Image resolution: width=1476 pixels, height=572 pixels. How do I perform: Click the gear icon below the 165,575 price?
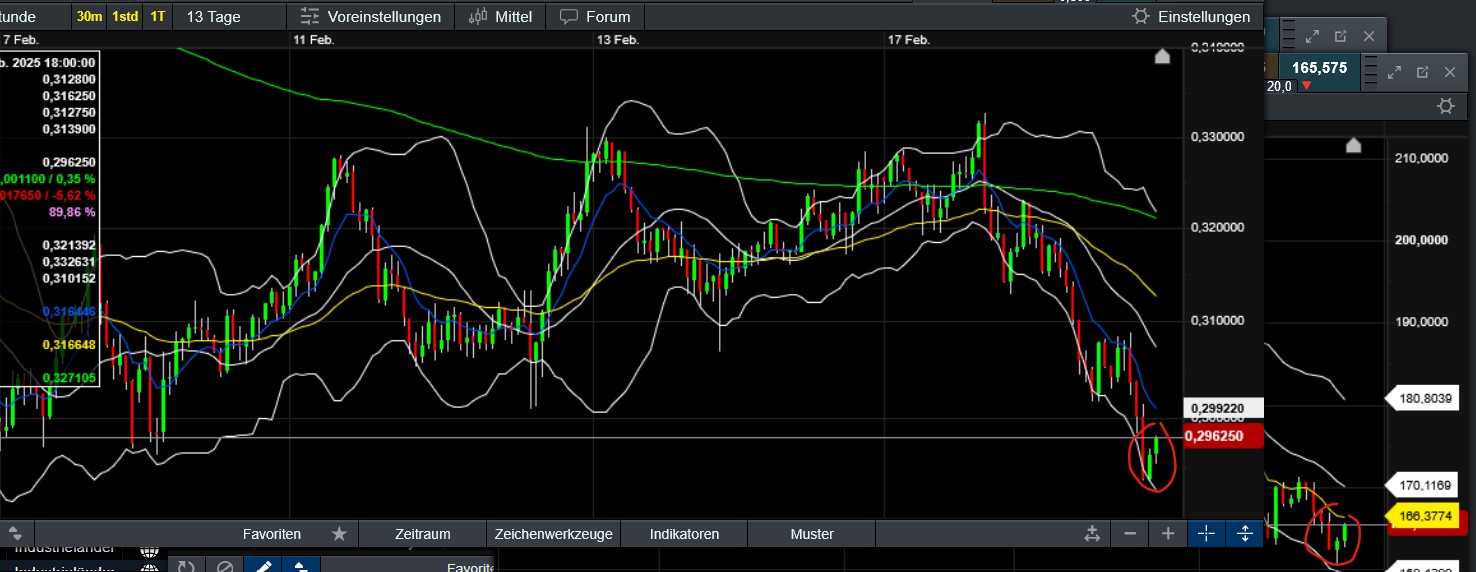click(x=1445, y=106)
